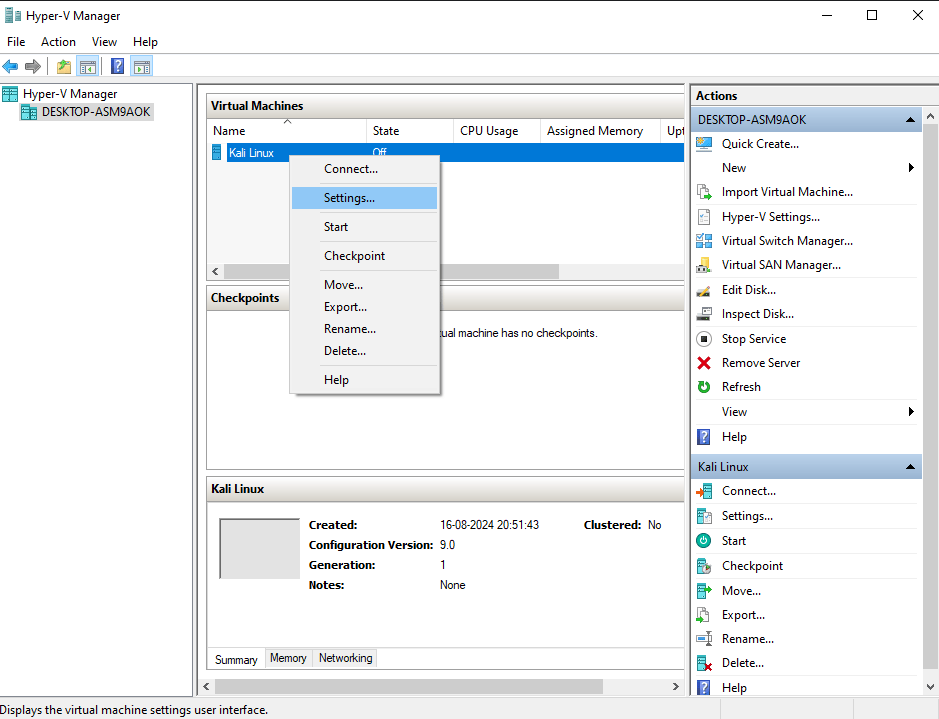939x719 pixels.
Task: Open the Action menu in menu bar
Action: [x=58, y=42]
